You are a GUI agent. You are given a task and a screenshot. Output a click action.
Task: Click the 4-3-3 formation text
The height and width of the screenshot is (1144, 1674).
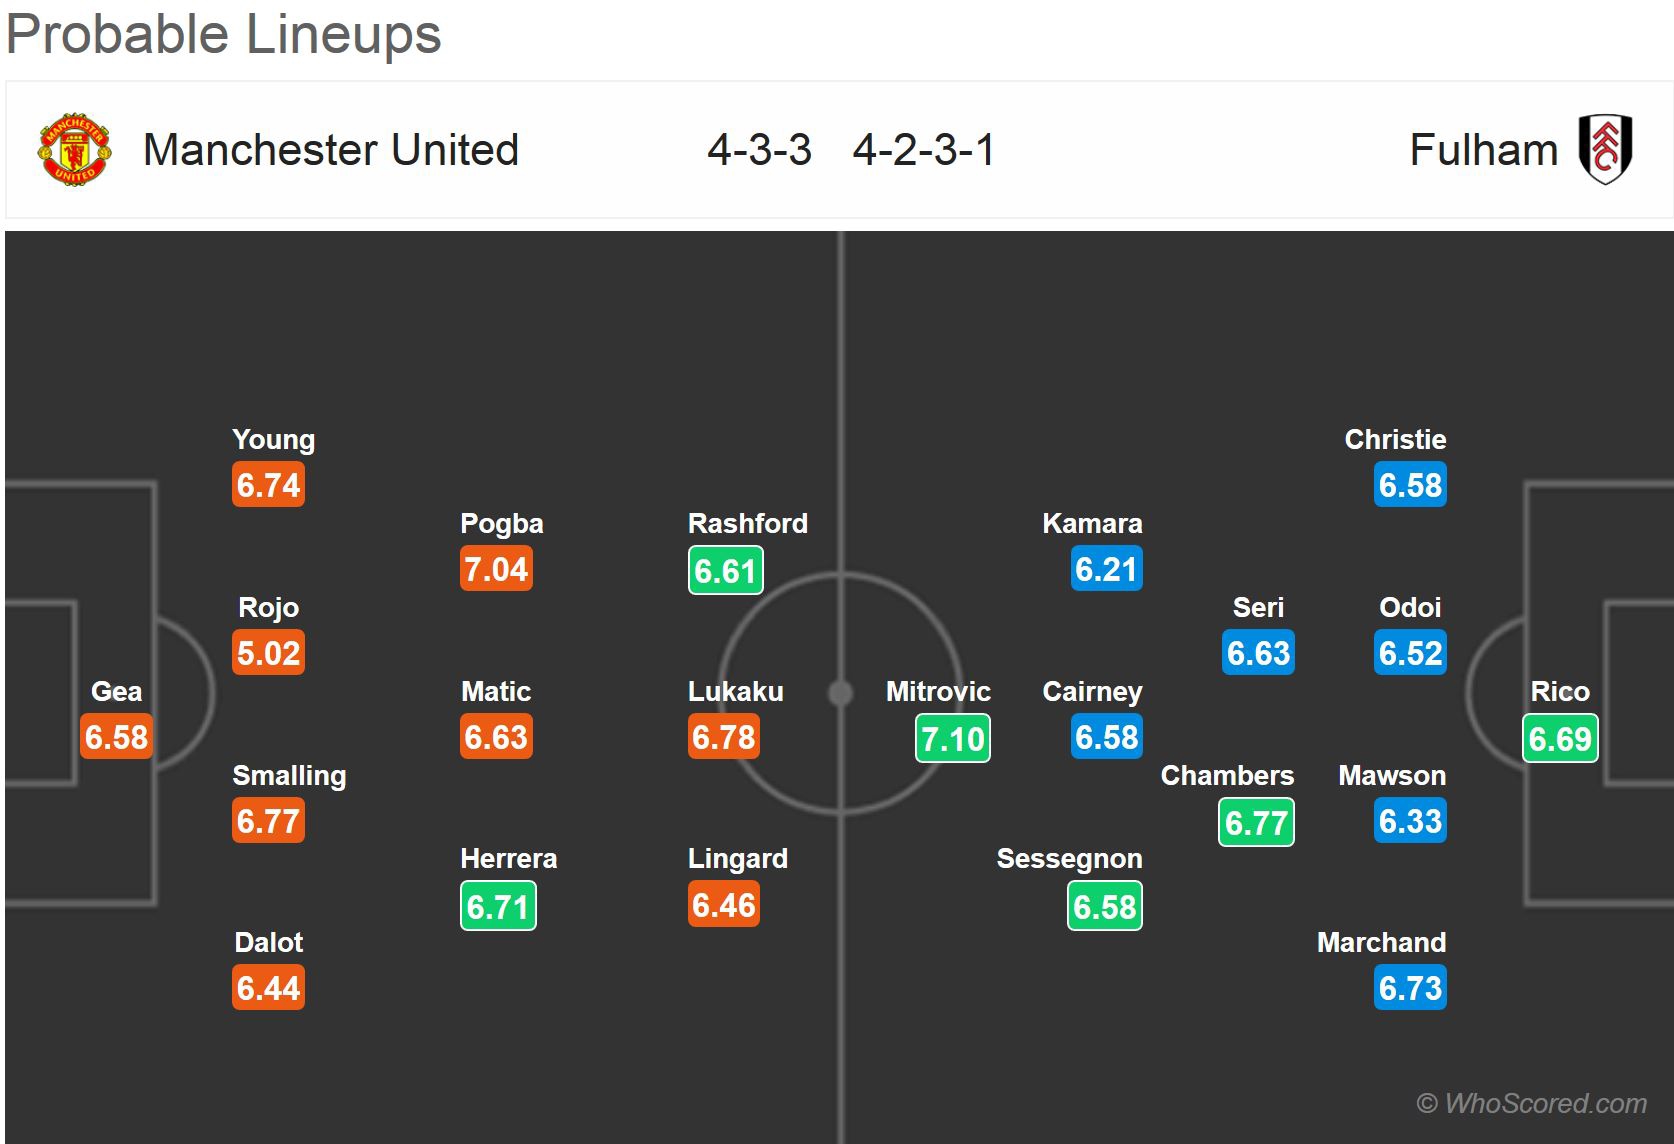point(759,150)
